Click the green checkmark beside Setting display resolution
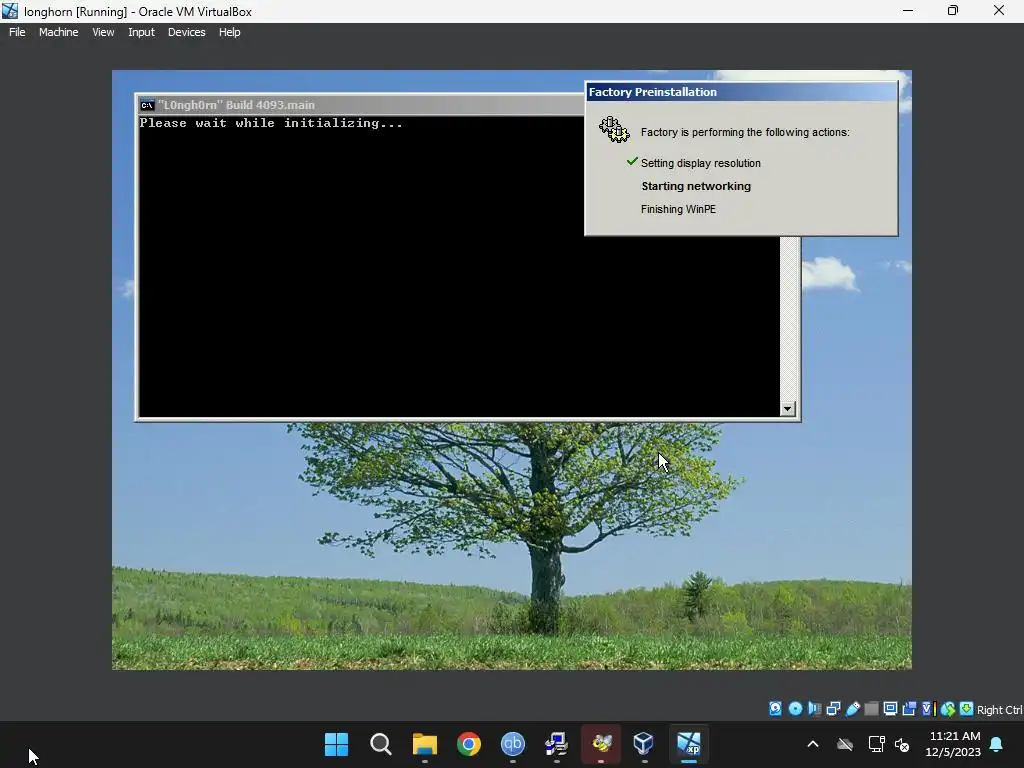 click(x=632, y=161)
